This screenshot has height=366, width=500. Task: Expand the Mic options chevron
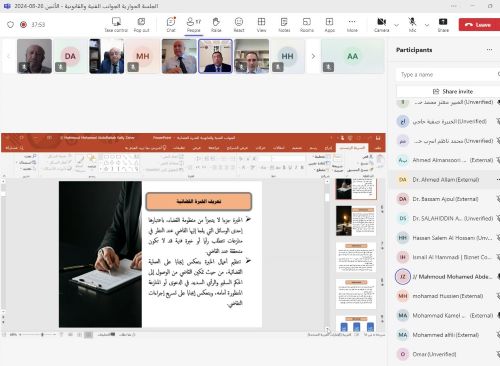(x=427, y=25)
